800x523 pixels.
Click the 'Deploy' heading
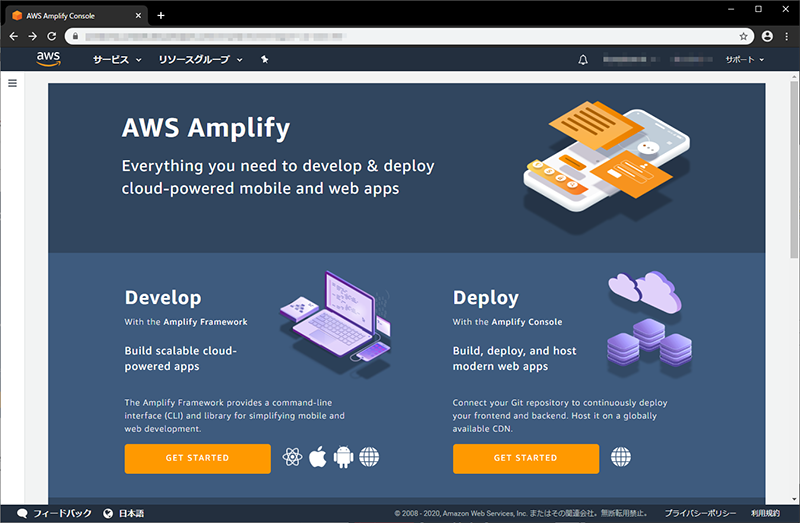coord(486,297)
